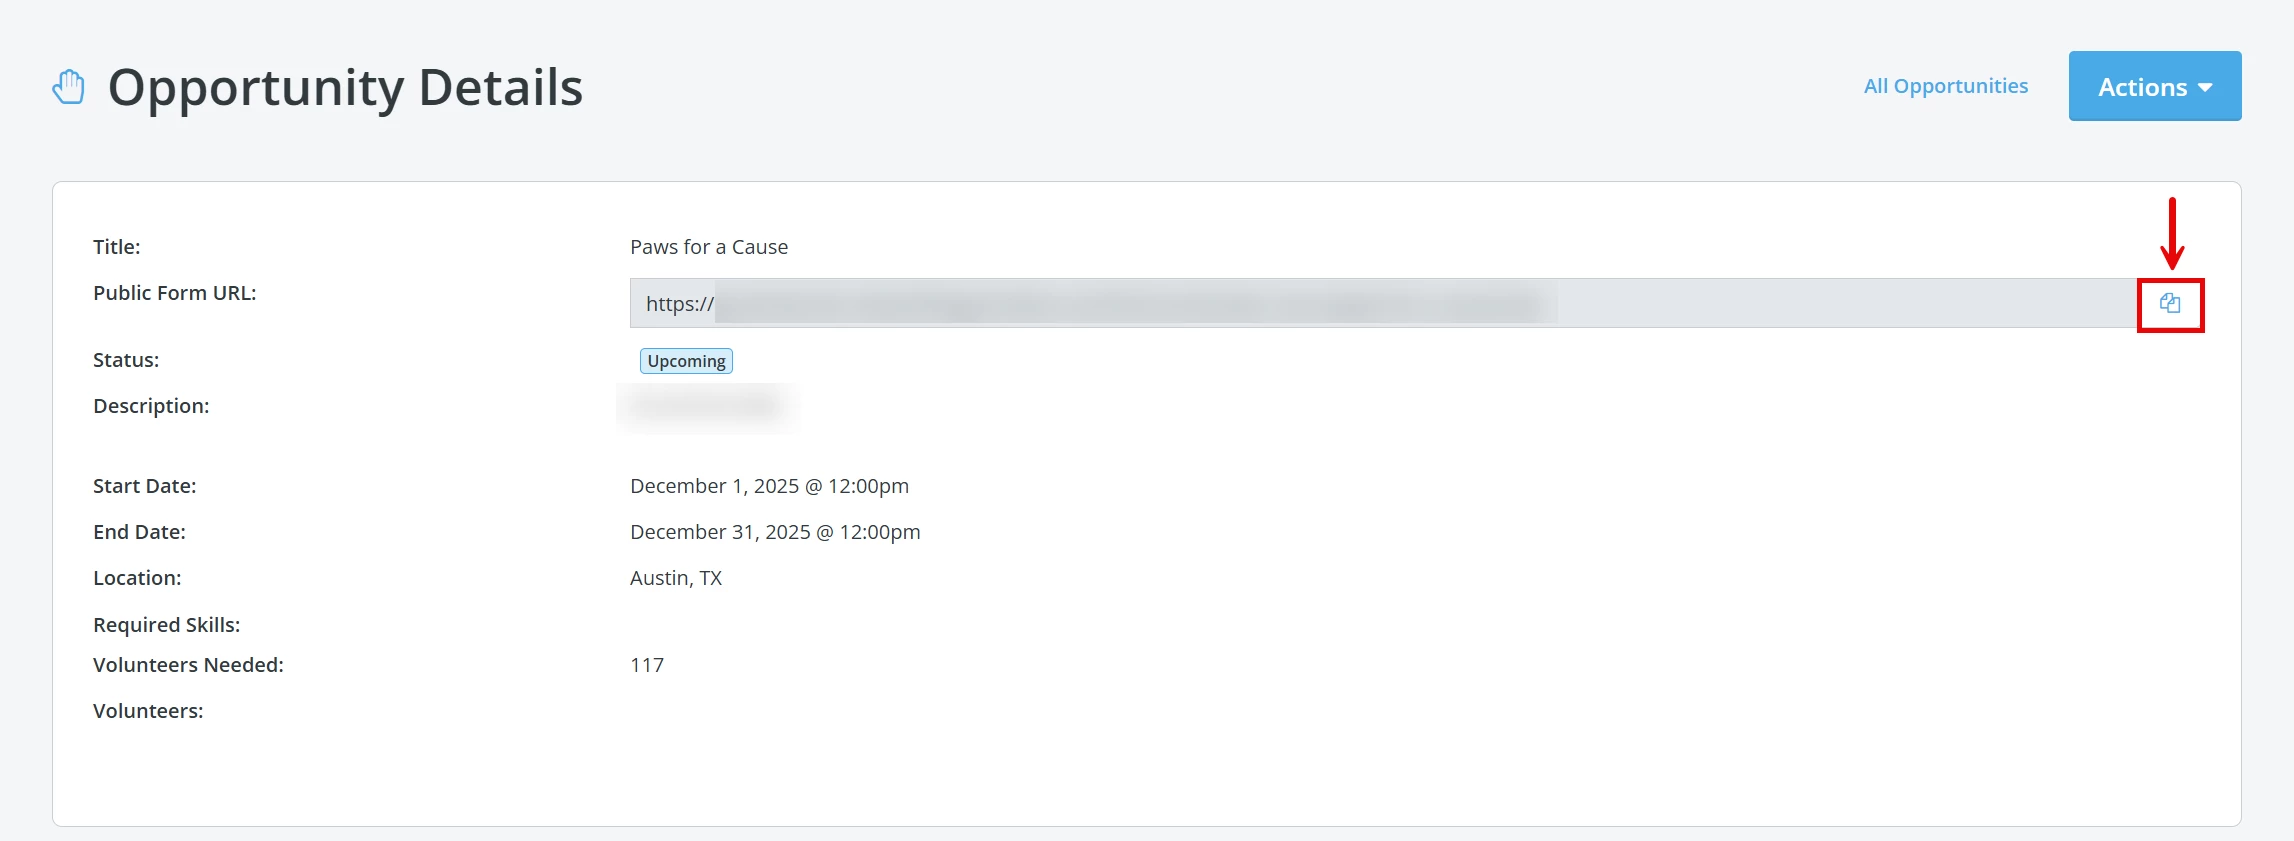This screenshot has height=841, width=2294.
Task: Open the Actions dropdown
Action: pos(2154,86)
